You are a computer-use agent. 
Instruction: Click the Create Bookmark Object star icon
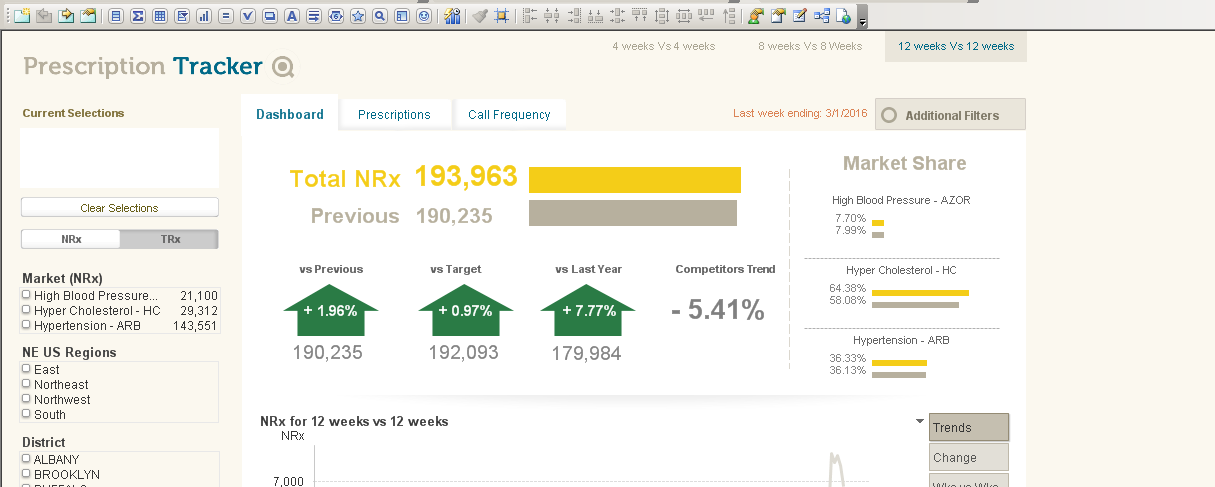point(358,16)
